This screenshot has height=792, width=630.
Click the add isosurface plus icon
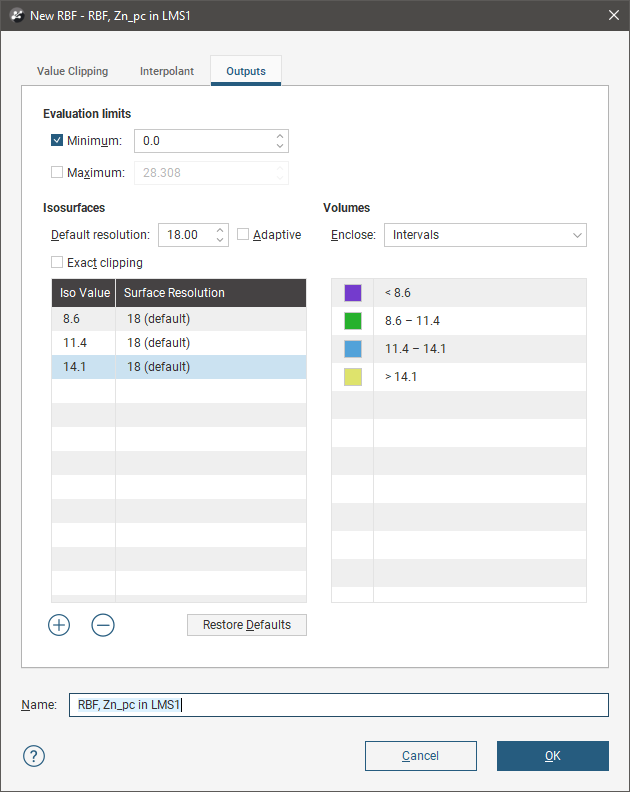pos(59,625)
